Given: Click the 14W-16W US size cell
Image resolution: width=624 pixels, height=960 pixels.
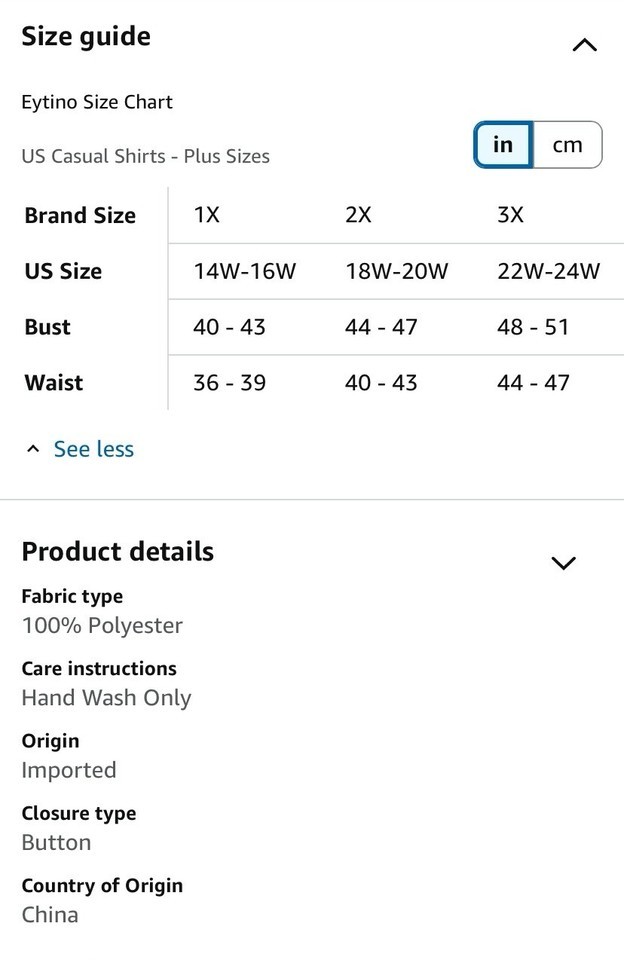Looking at the screenshot, I should coord(245,271).
